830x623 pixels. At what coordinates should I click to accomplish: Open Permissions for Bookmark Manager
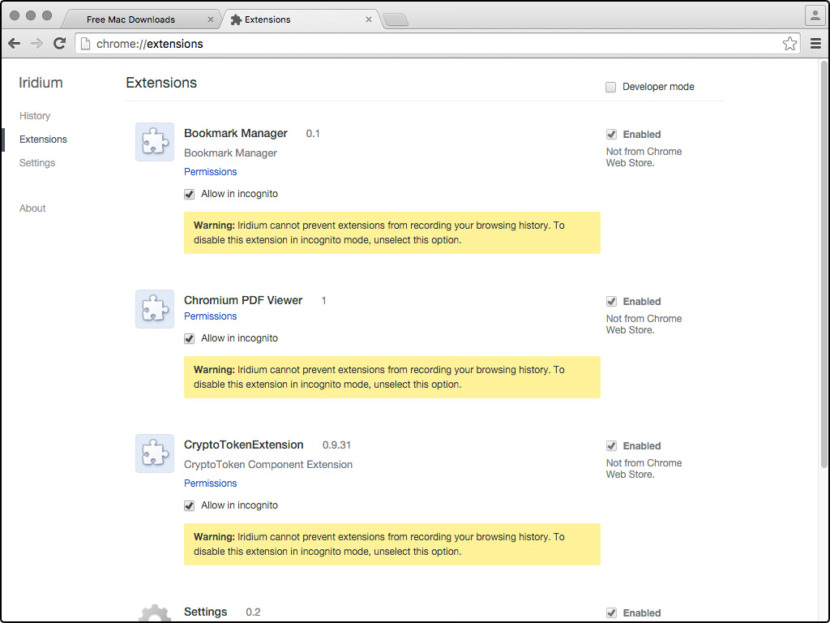click(x=210, y=171)
